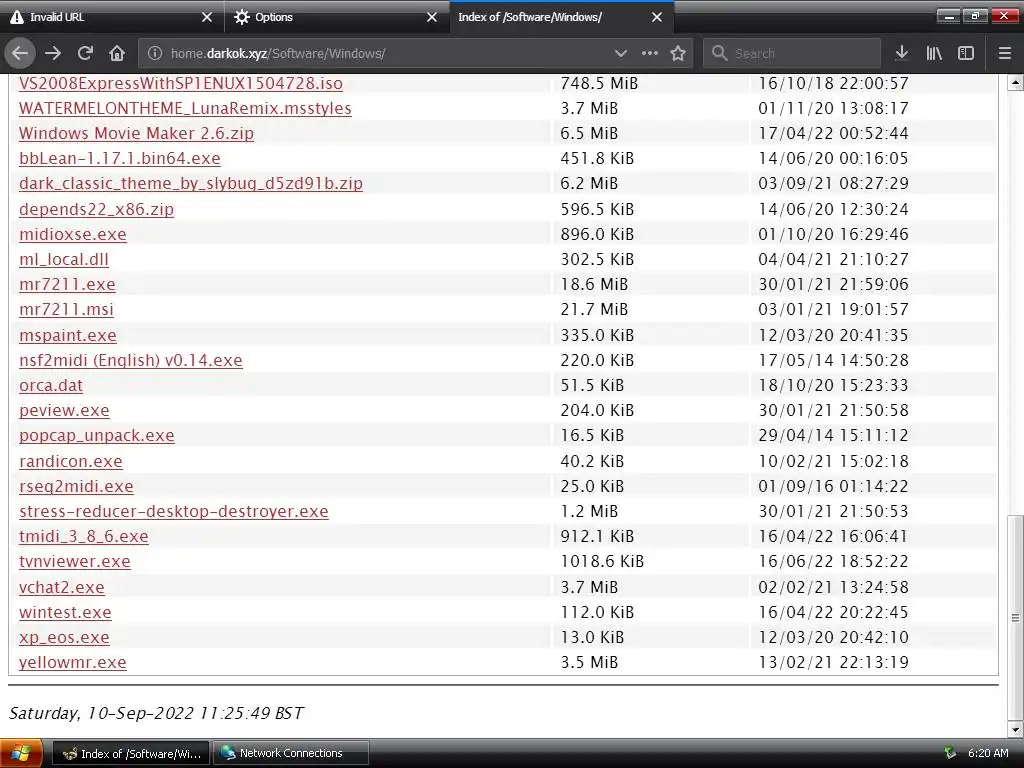1024x768 pixels.
Task: Open page actions three-dot menu
Action: click(649, 53)
